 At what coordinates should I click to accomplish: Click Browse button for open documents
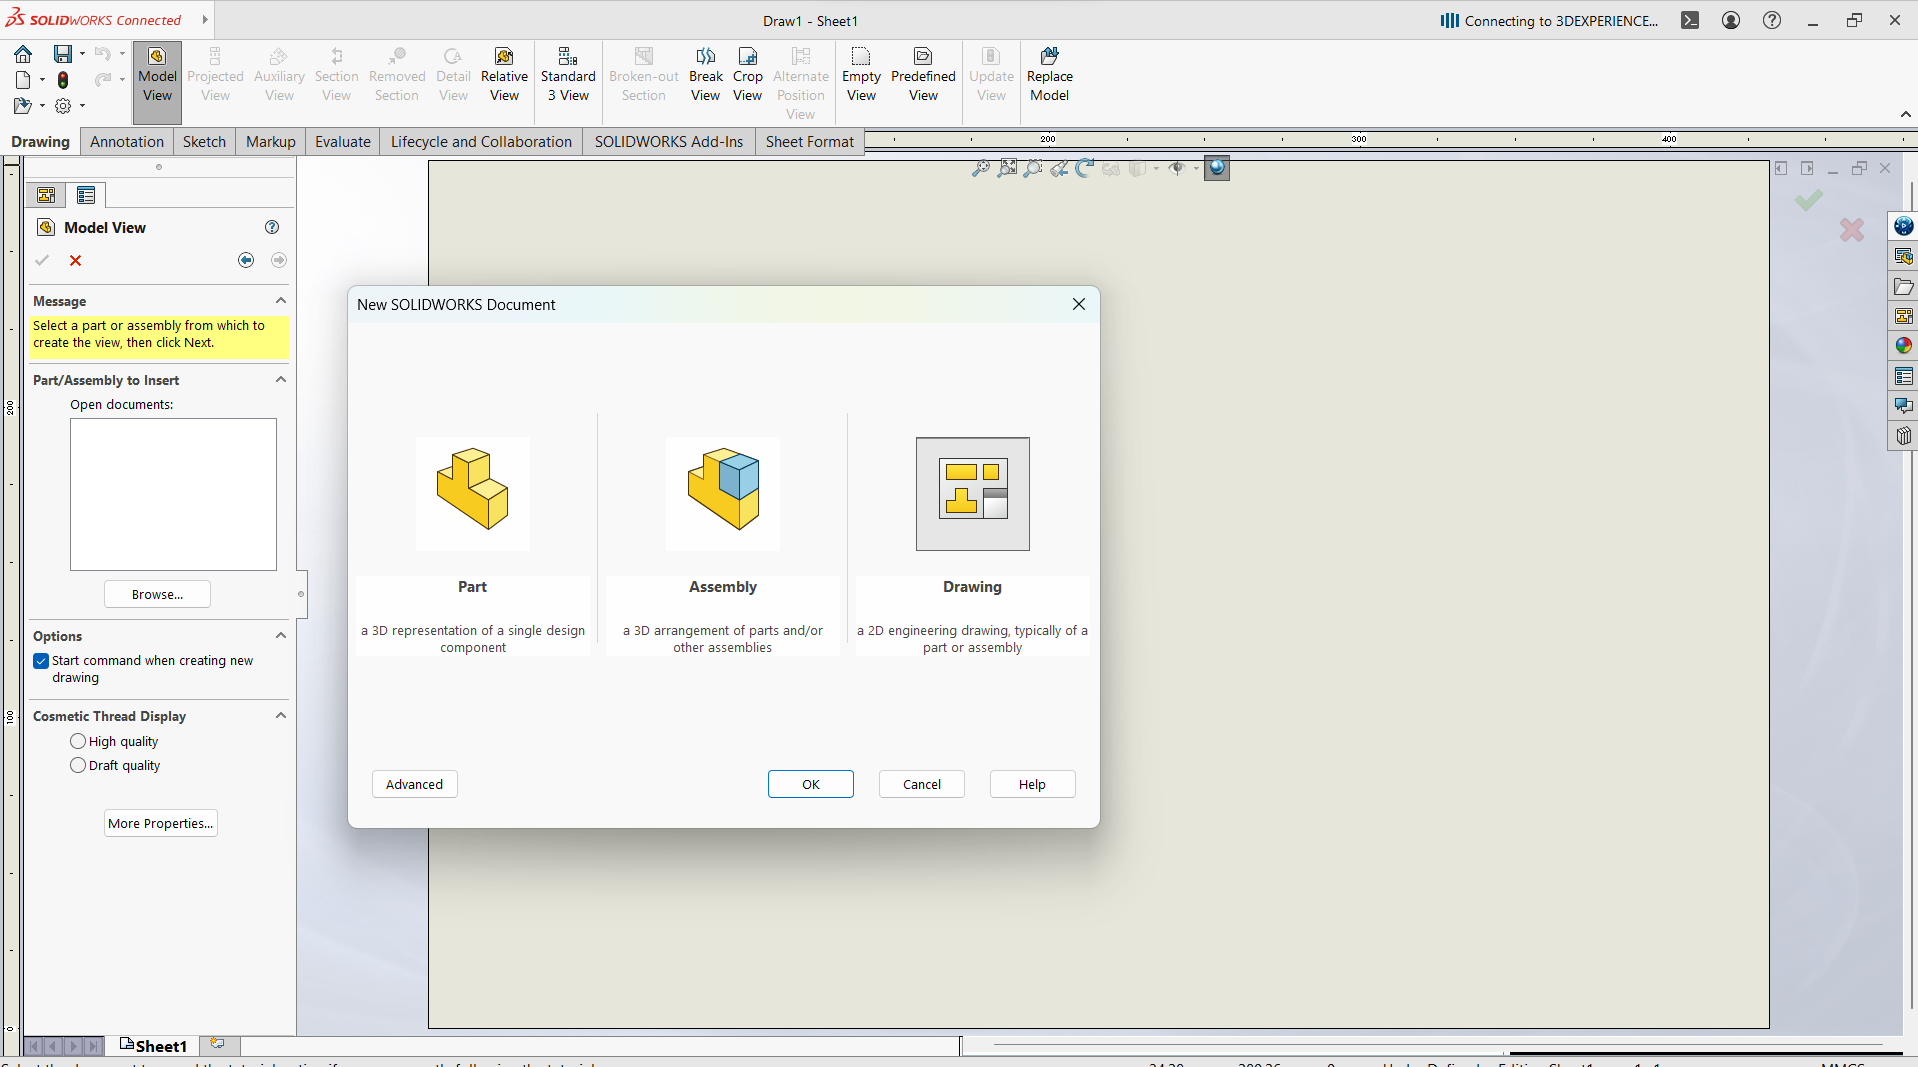(158, 594)
